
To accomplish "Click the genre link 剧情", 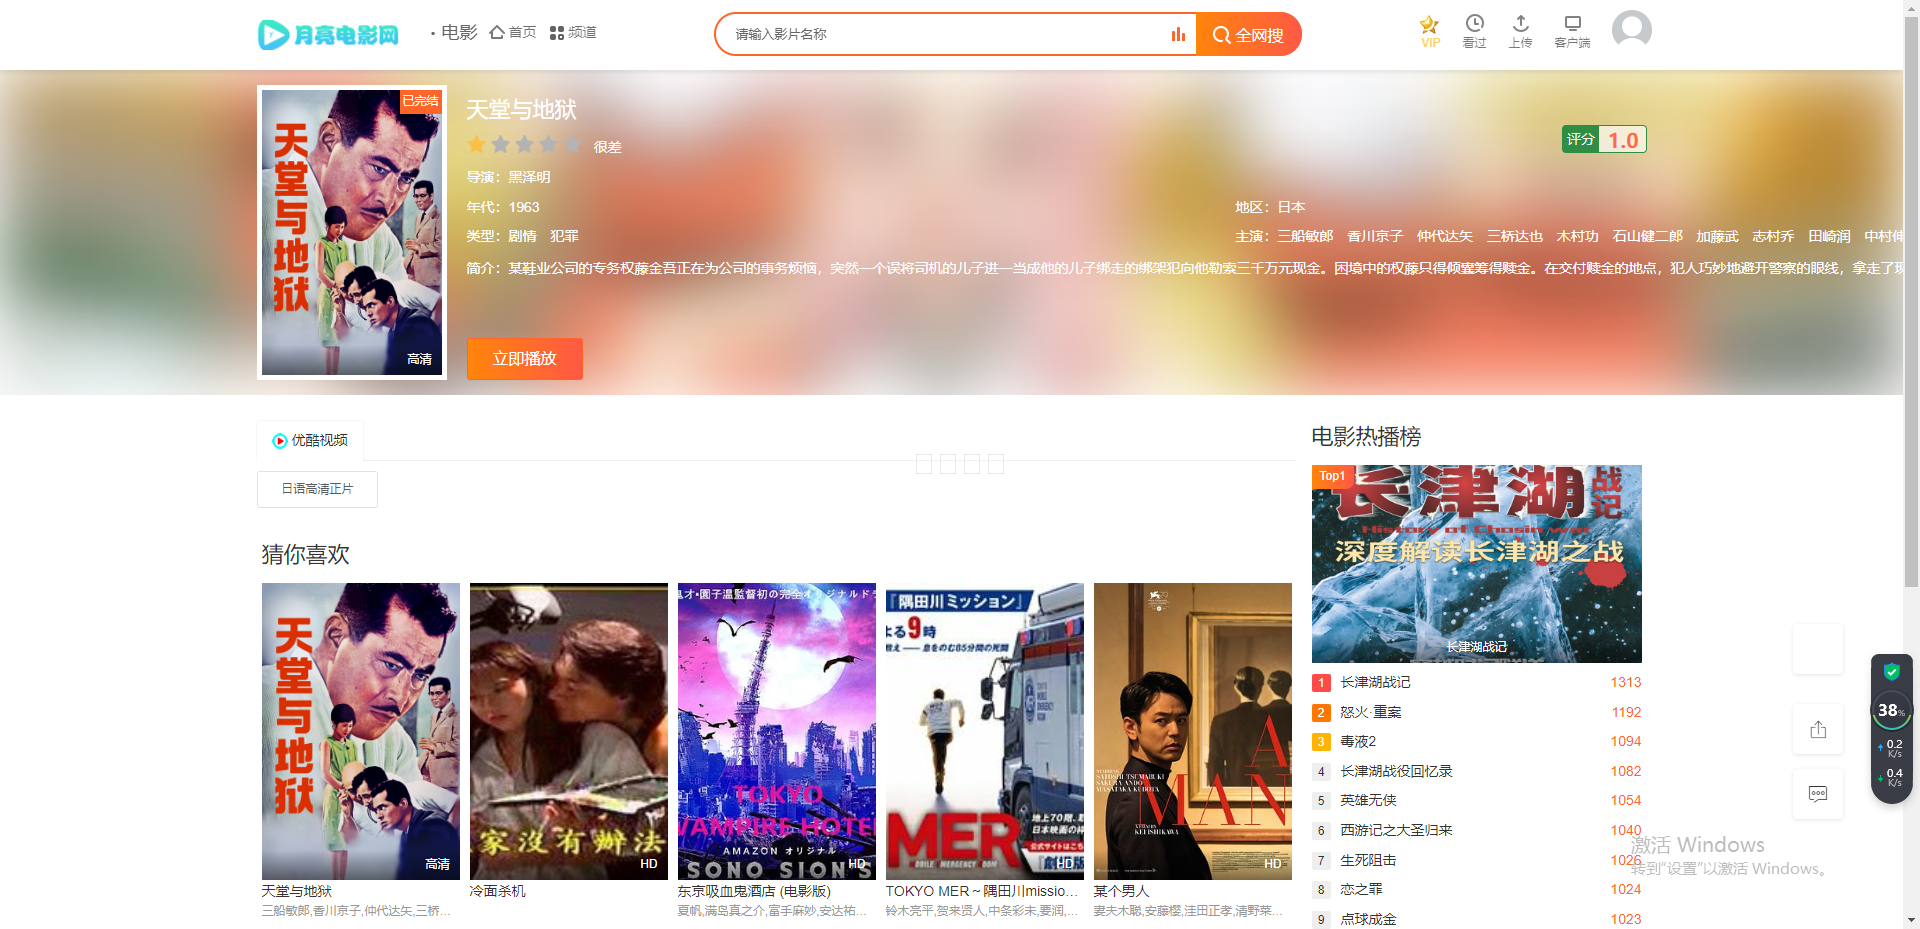I will click(522, 236).
